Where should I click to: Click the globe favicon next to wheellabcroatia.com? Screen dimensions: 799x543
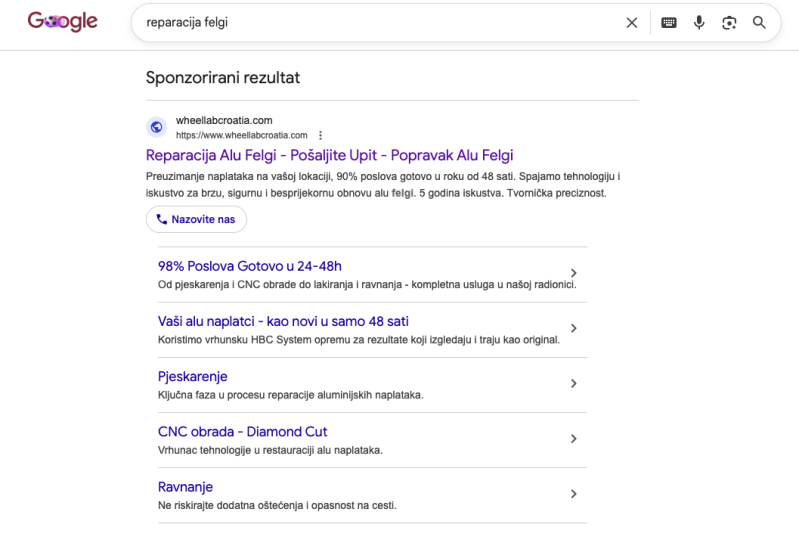pos(156,127)
